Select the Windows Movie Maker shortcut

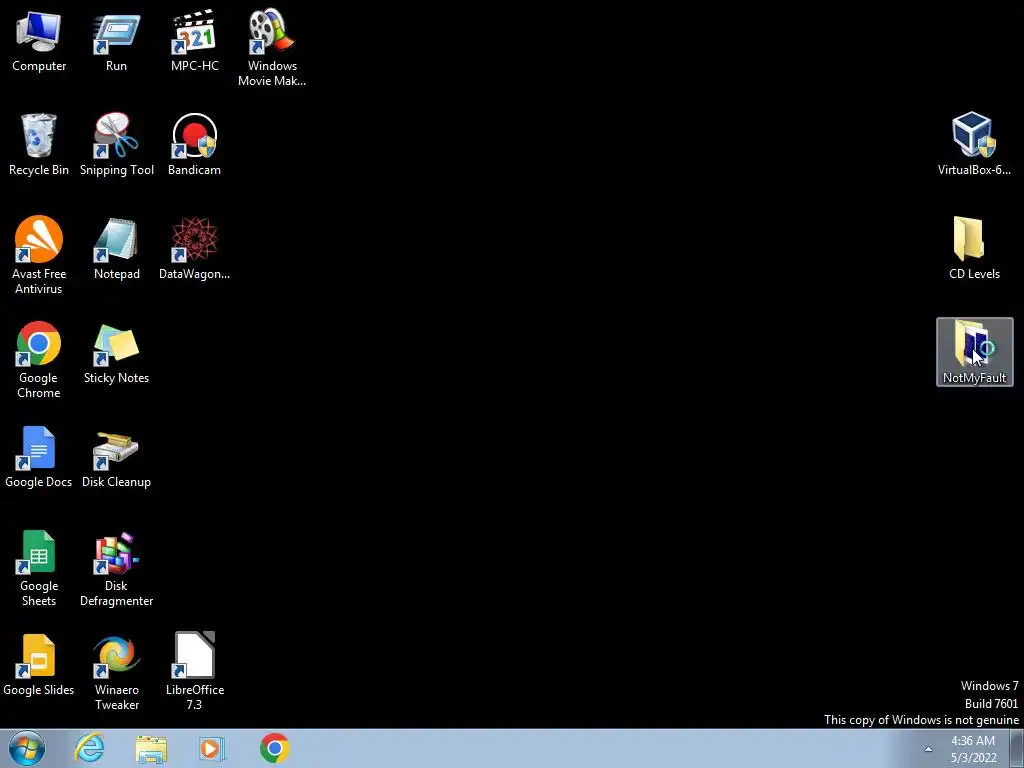point(272,48)
